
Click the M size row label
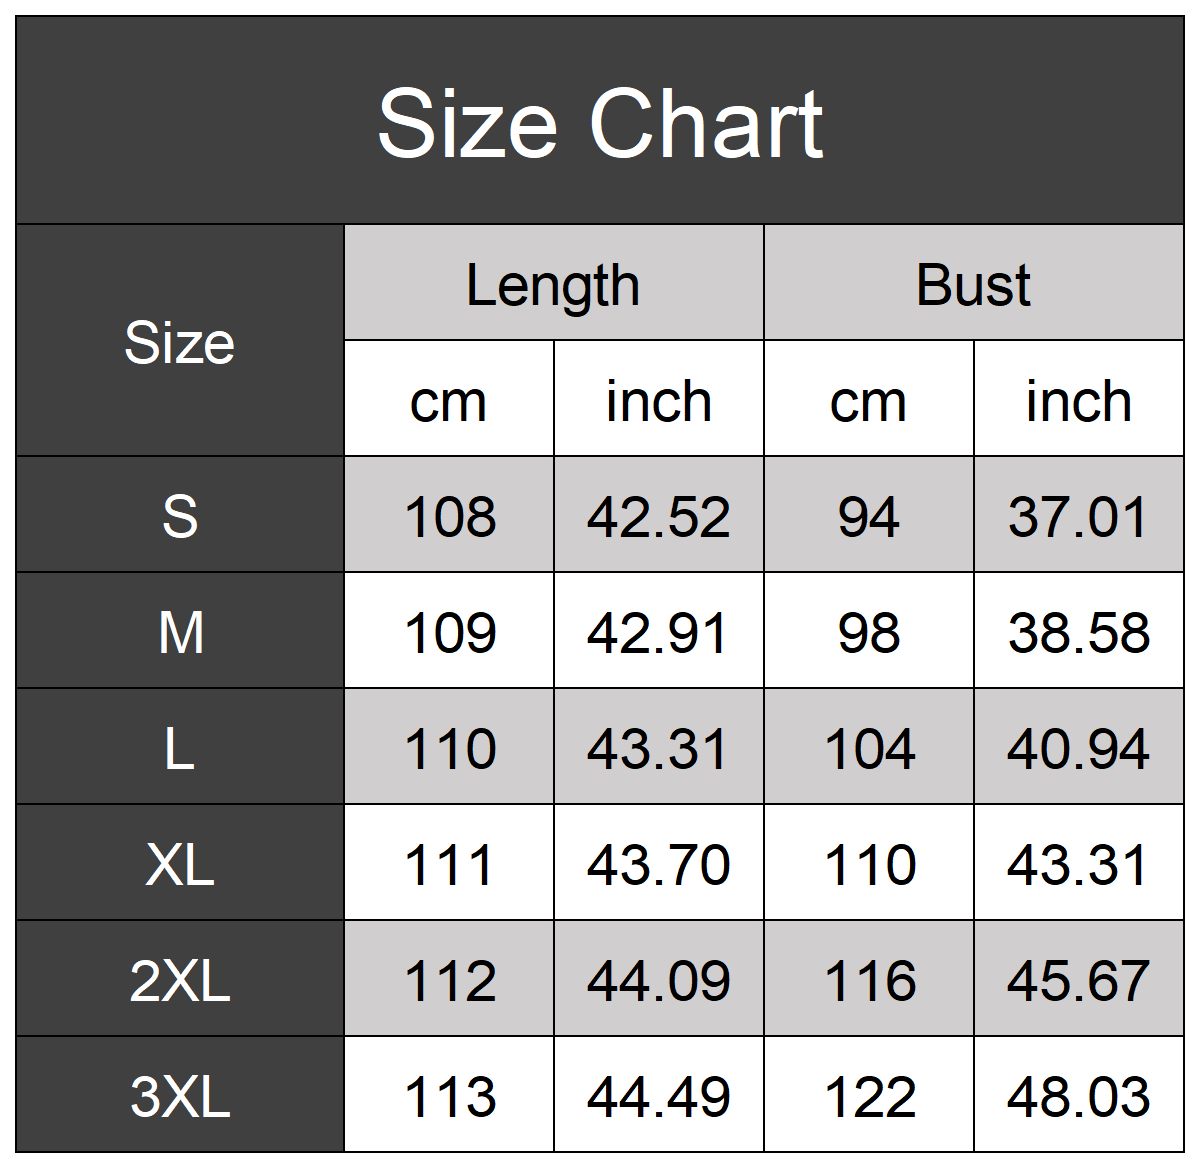pyautogui.click(x=180, y=632)
